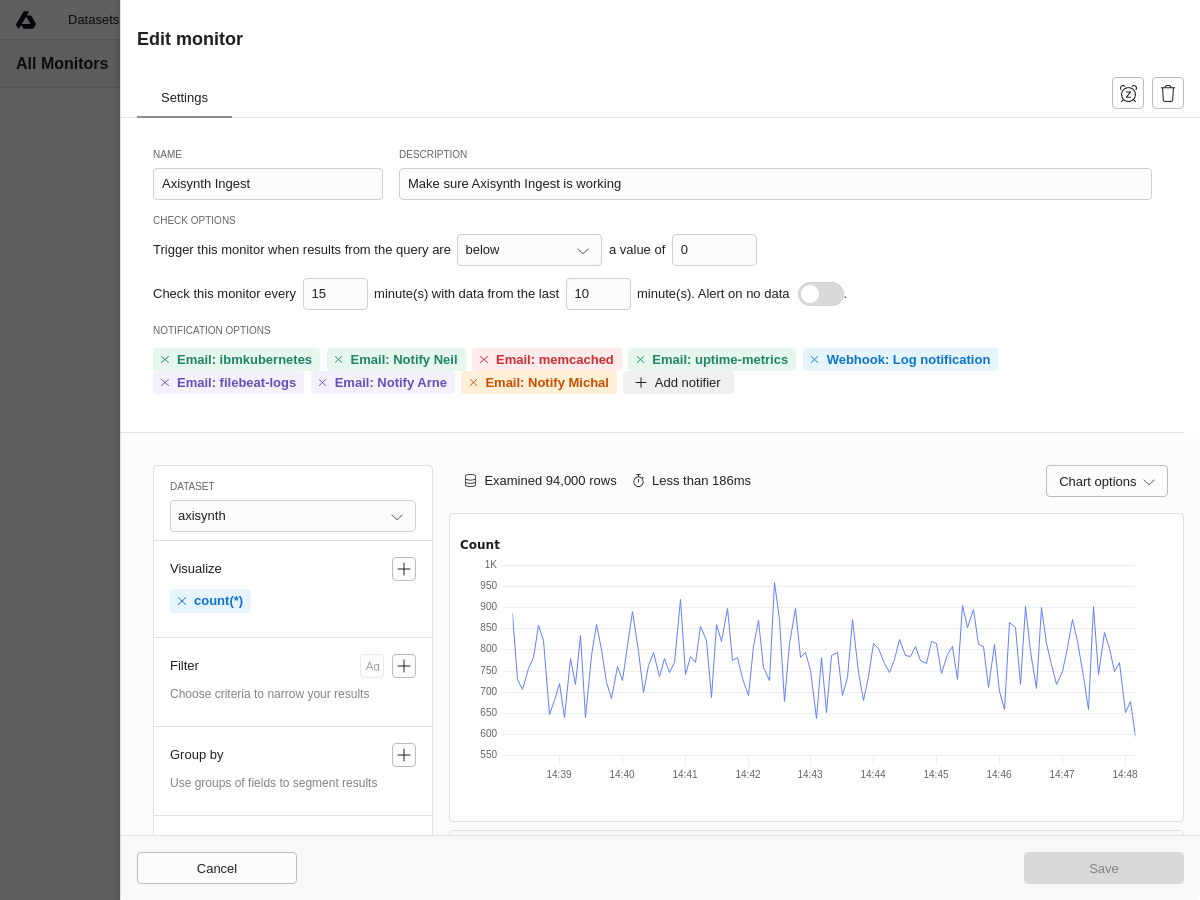The height and width of the screenshot is (900, 1200).
Task: Click the threshold value input field
Action: 714,250
